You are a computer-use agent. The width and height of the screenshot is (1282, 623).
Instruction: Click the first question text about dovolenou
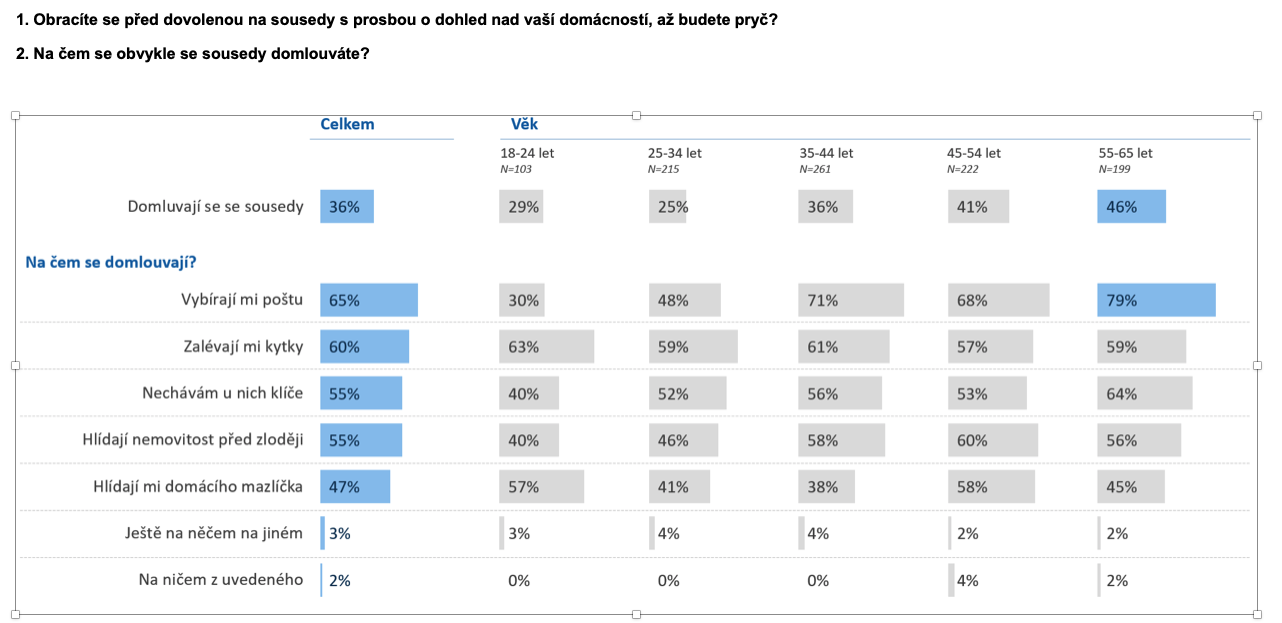[396, 19]
